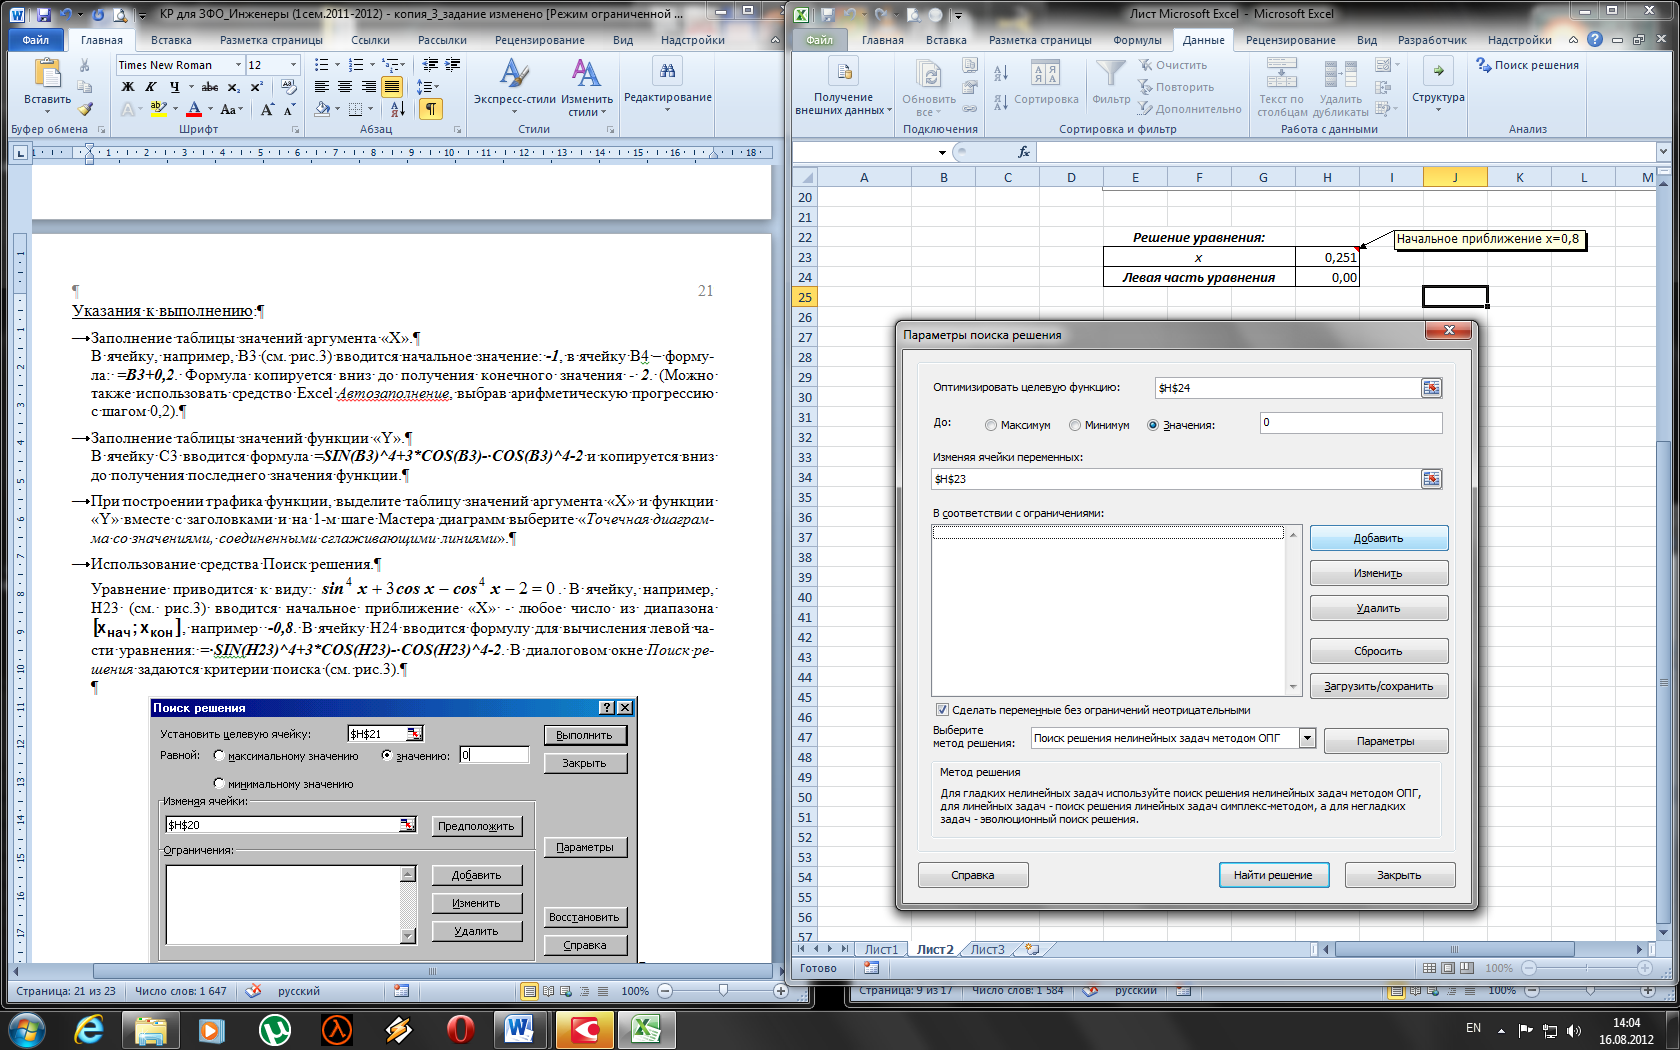The height and width of the screenshot is (1050, 1680).
Task: Click the Cut scissors icon in Word
Action: pos(85,65)
